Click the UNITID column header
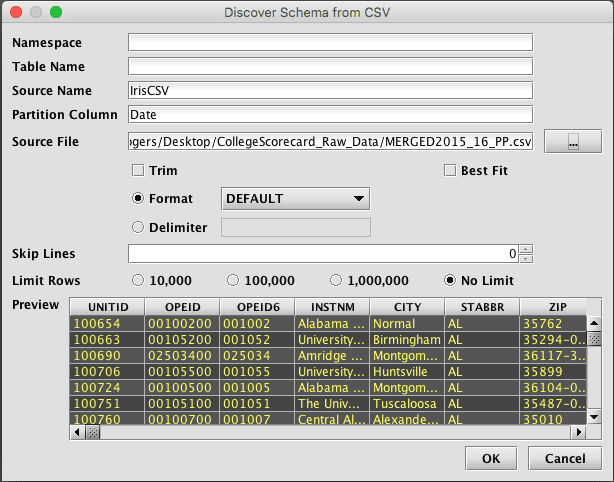 [x=107, y=307]
